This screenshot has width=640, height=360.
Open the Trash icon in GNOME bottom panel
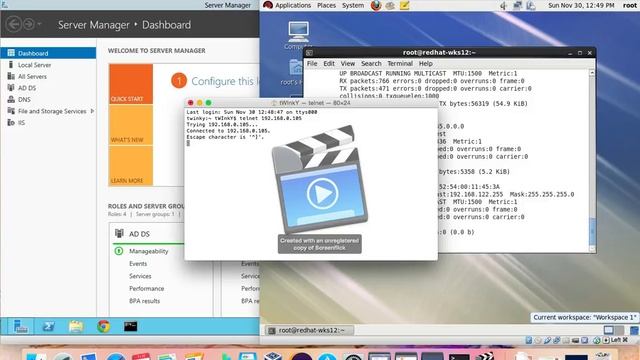[x=634, y=330]
